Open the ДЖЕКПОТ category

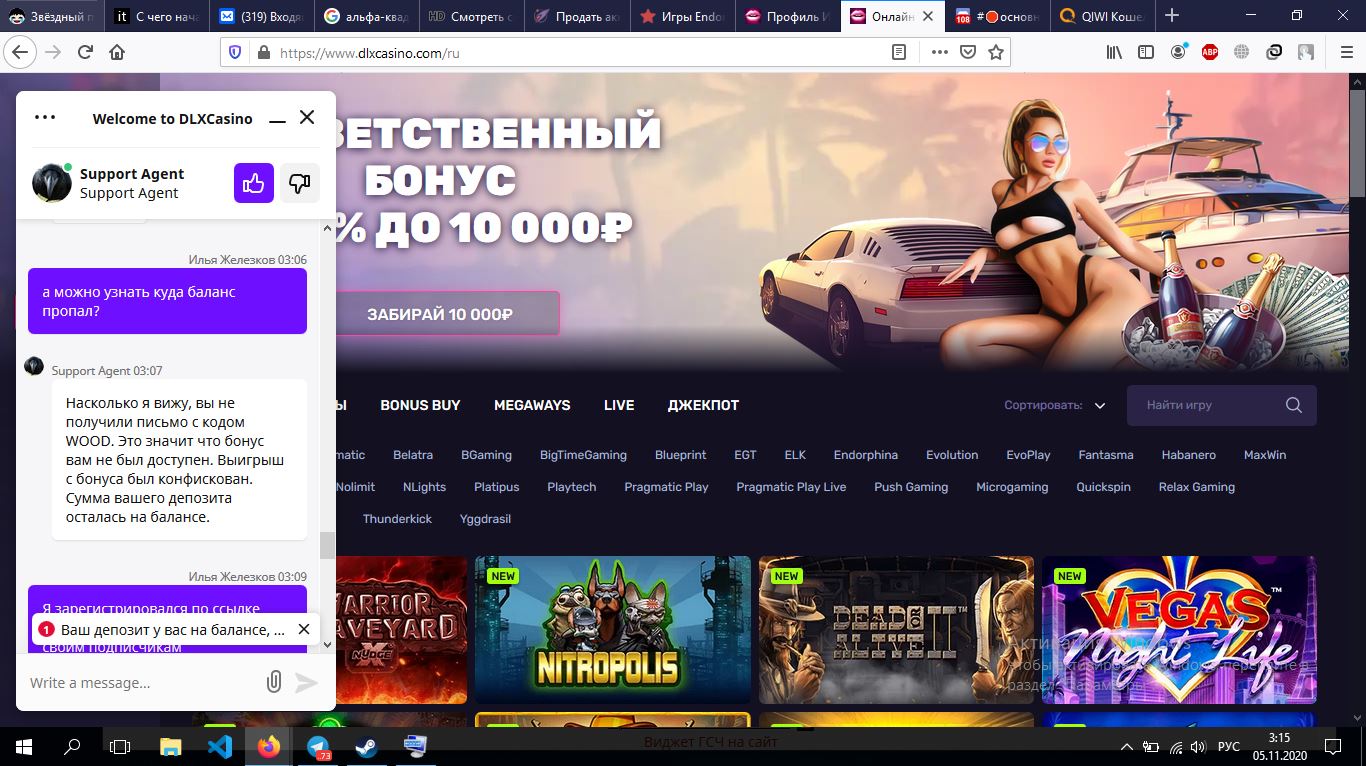tap(703, 405)
